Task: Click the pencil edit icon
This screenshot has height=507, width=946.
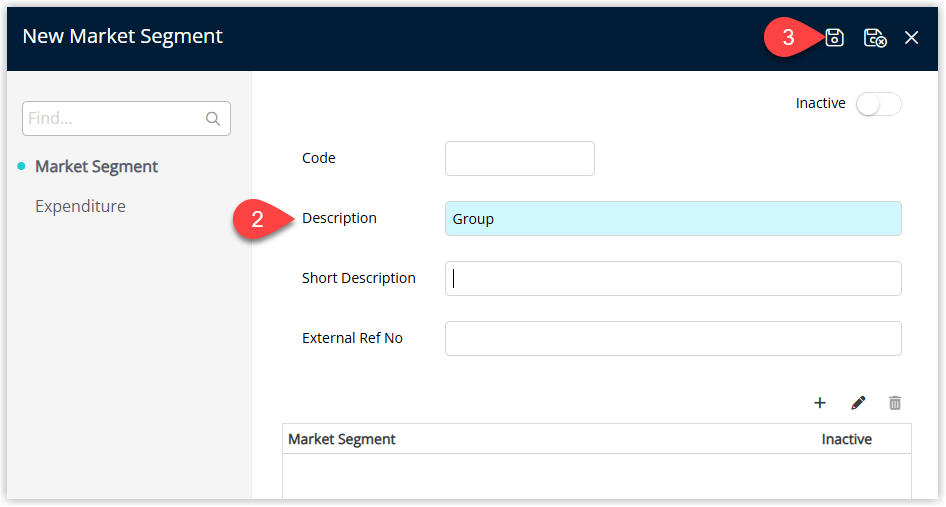Action: [x=858, y=403]
